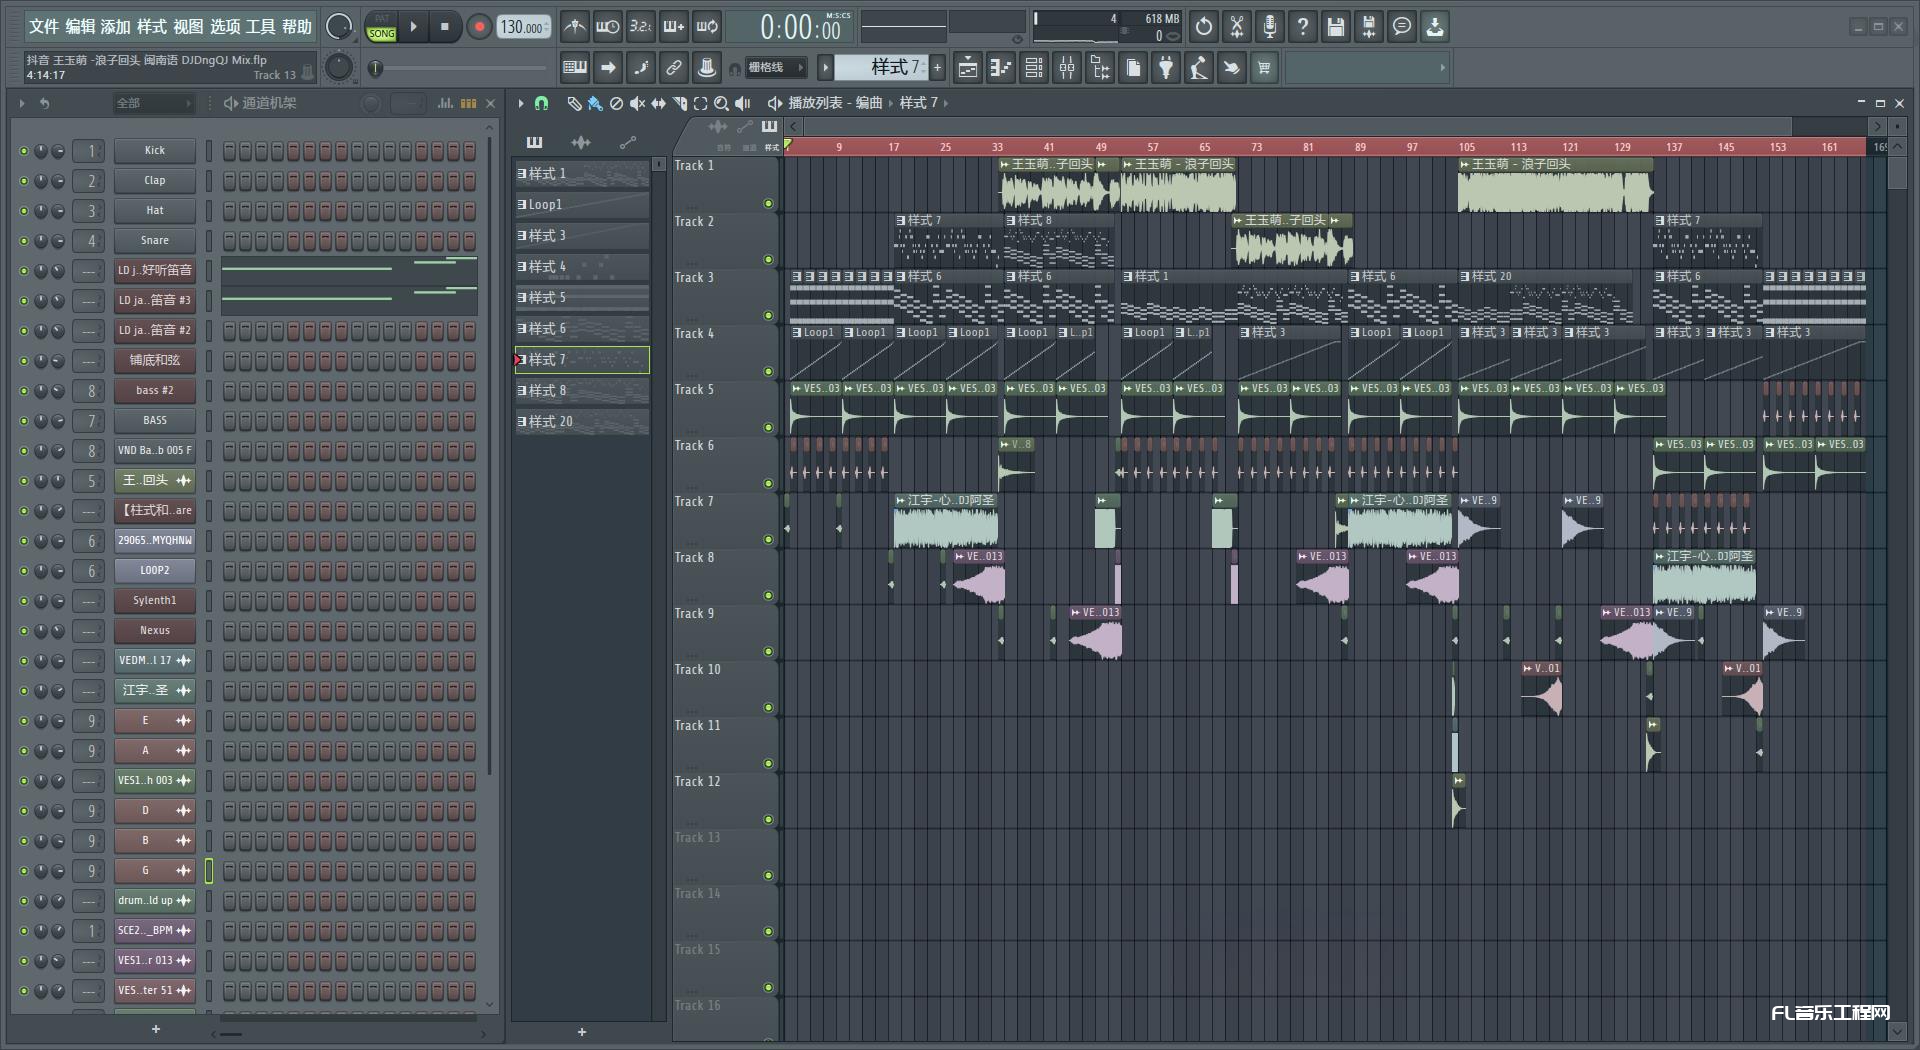The width and height of the screenshot is (1920, 1050).
Task: Open the 选项 menu
Action: click(225, 26)
